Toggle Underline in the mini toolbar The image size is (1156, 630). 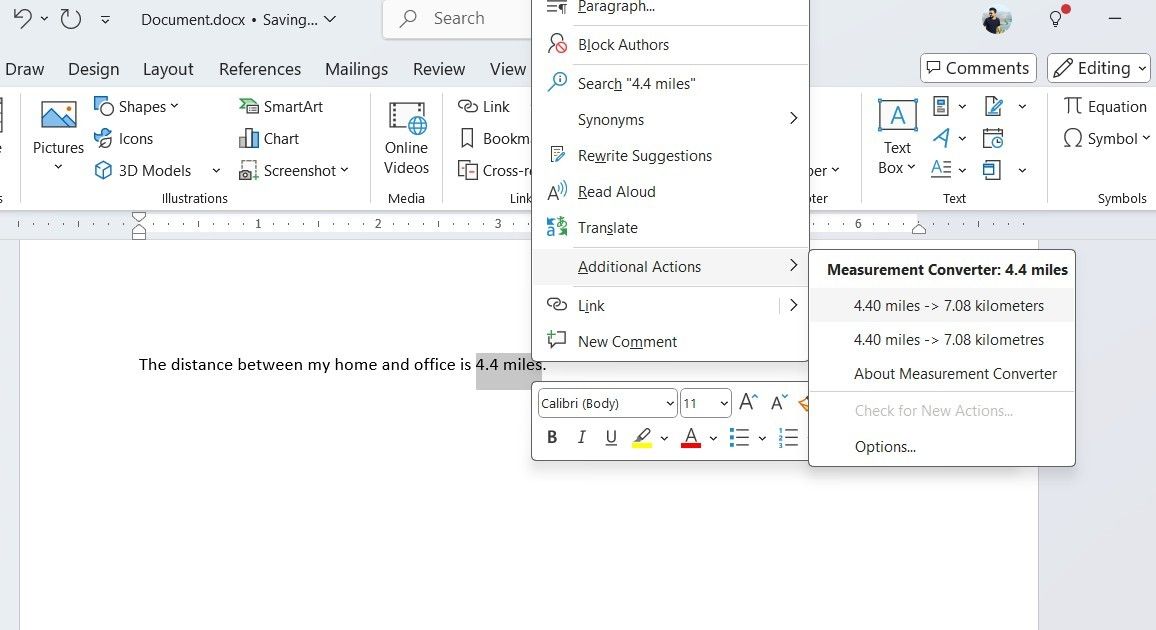coord(611,438)
